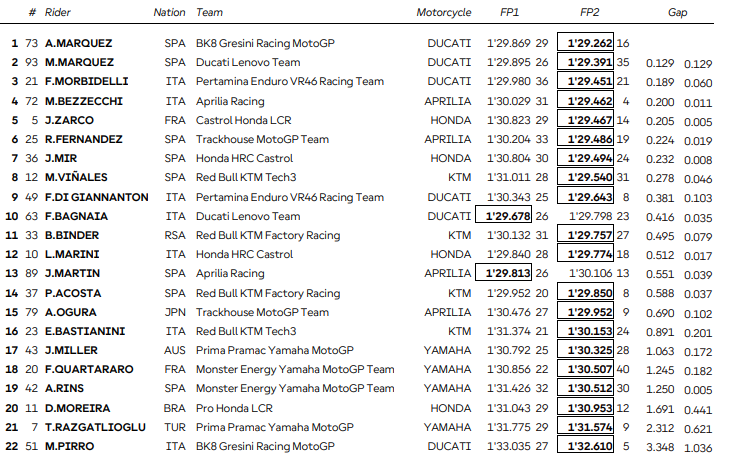
Task: Select the boxed FP2 time 1'32.610
Action: [589, 446]
